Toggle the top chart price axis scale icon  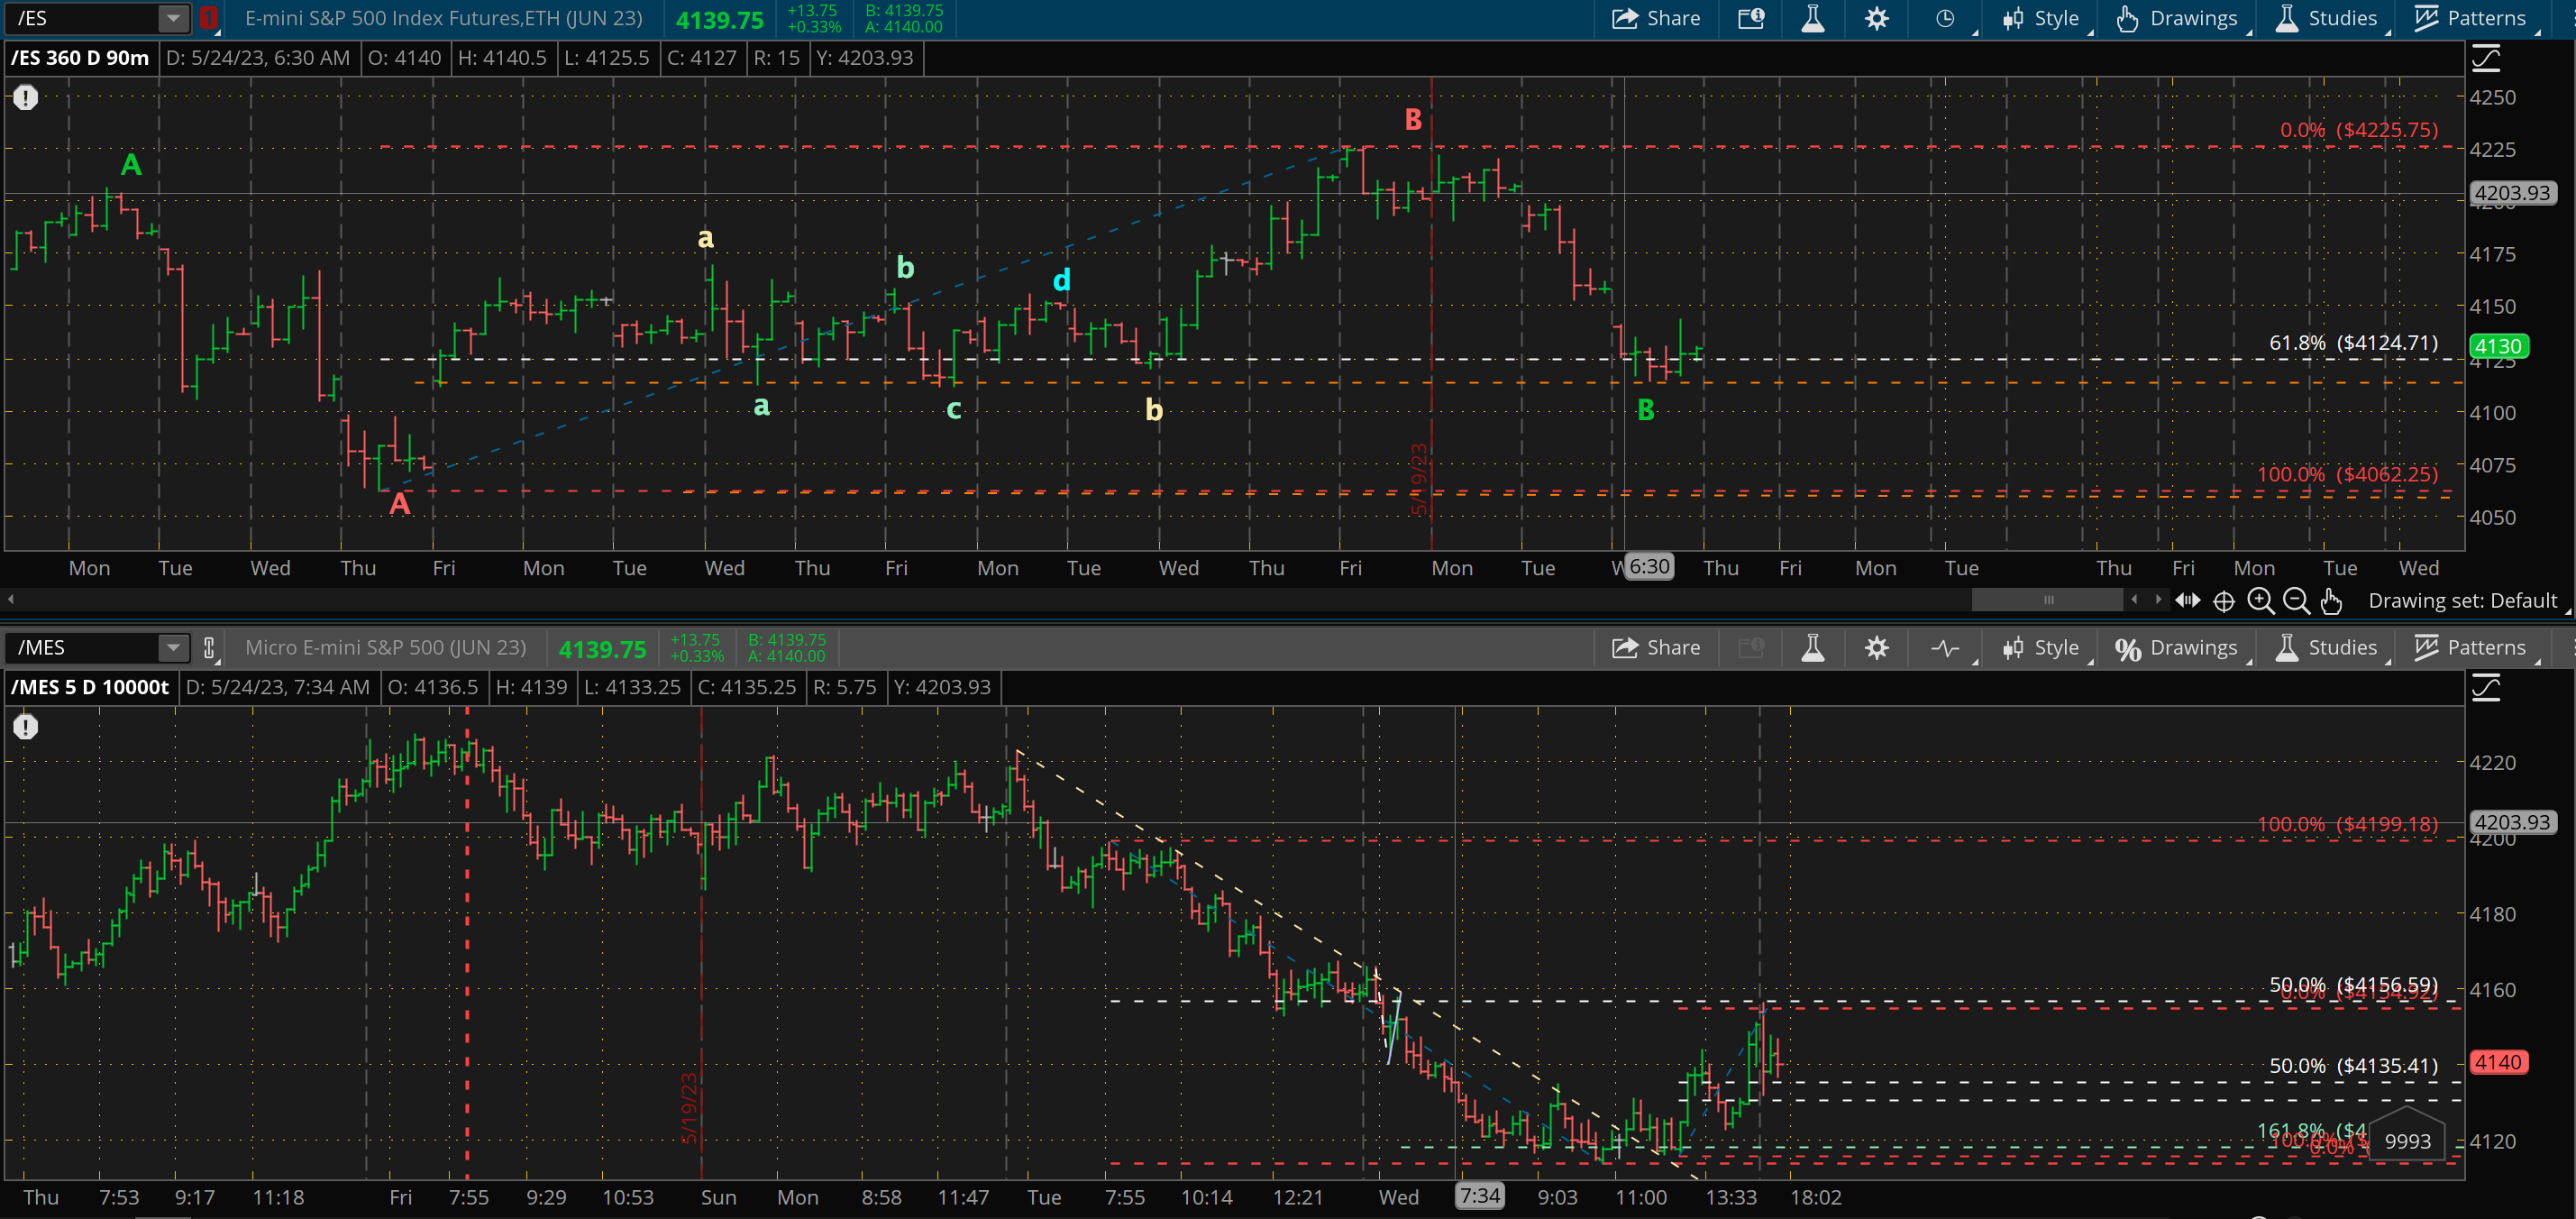(x=2486, y=59)
